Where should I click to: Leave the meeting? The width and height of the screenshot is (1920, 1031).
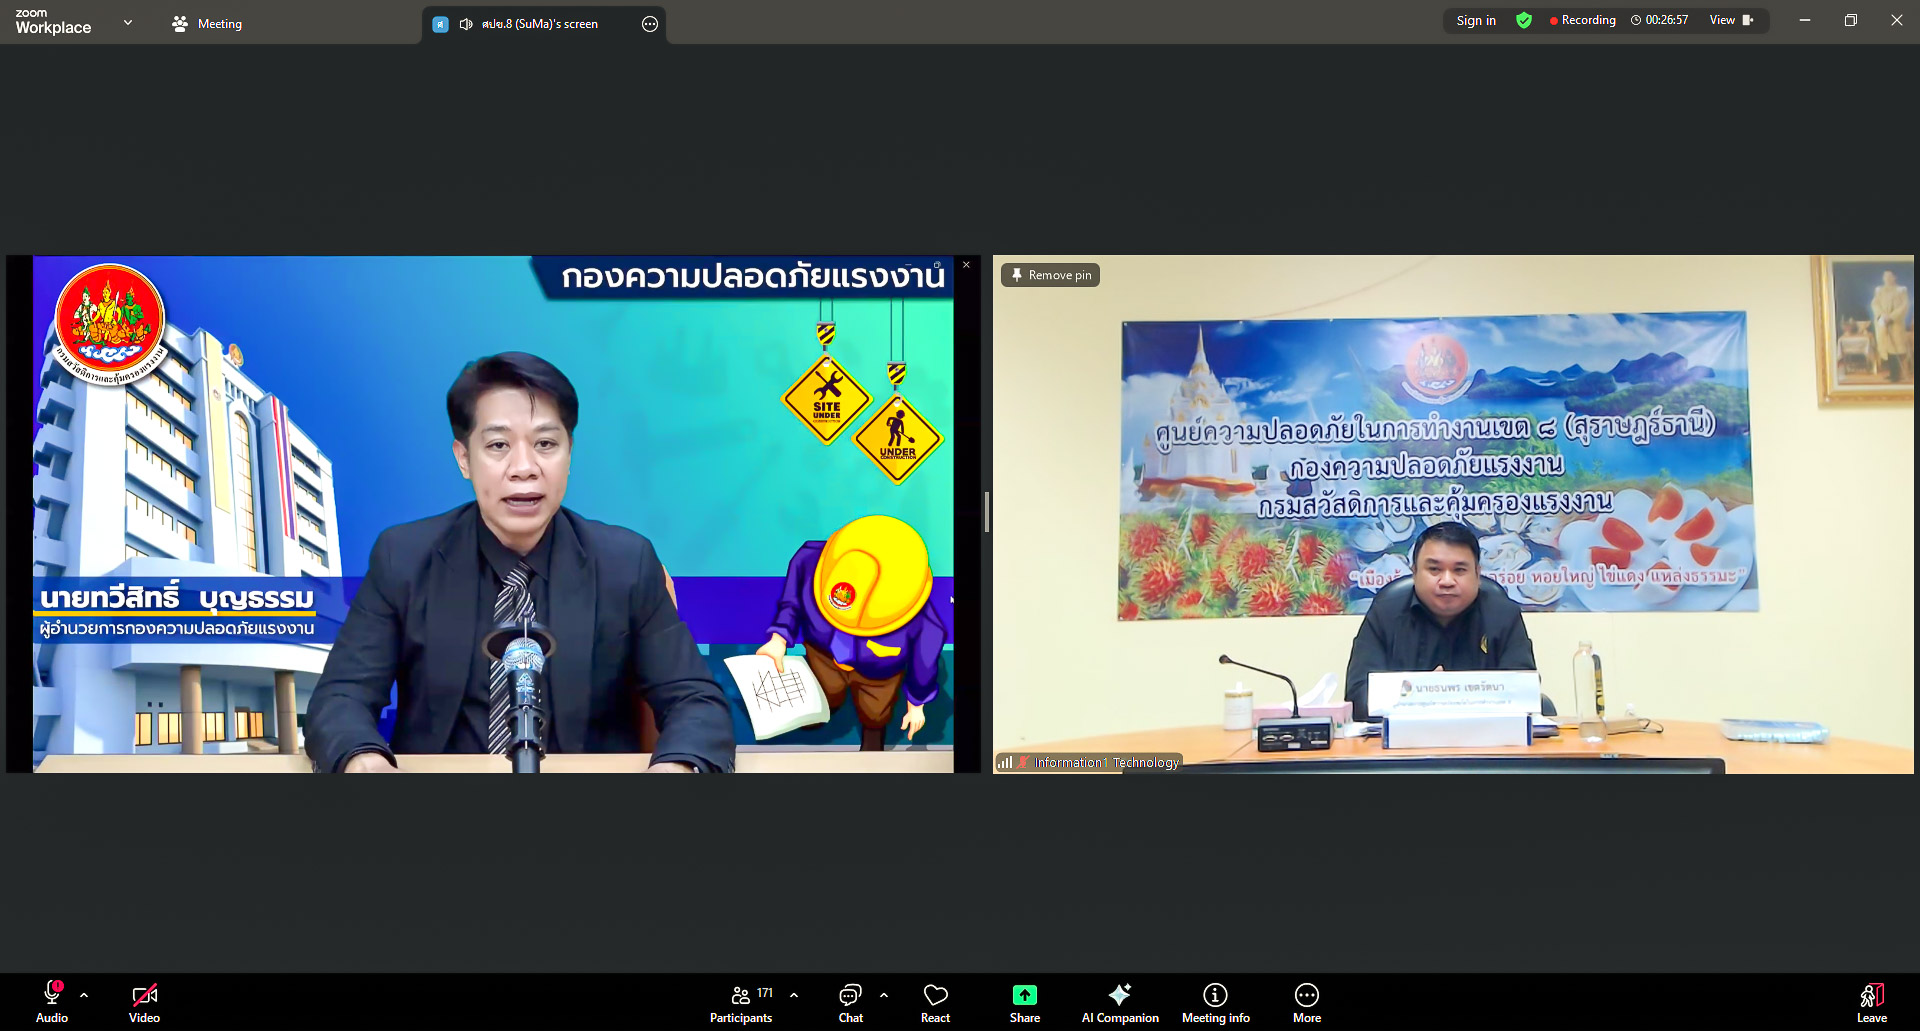point(1871,1003)
